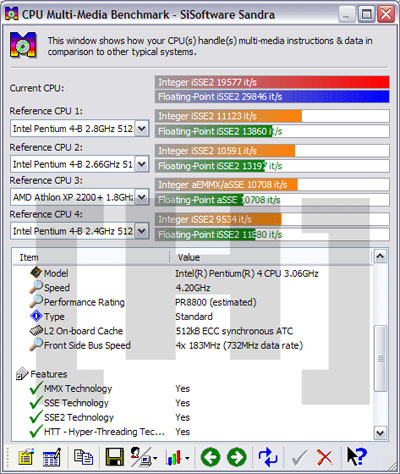Click the scrollbar down arrow in list
This screenshot has width=400, height=474.
380,433
